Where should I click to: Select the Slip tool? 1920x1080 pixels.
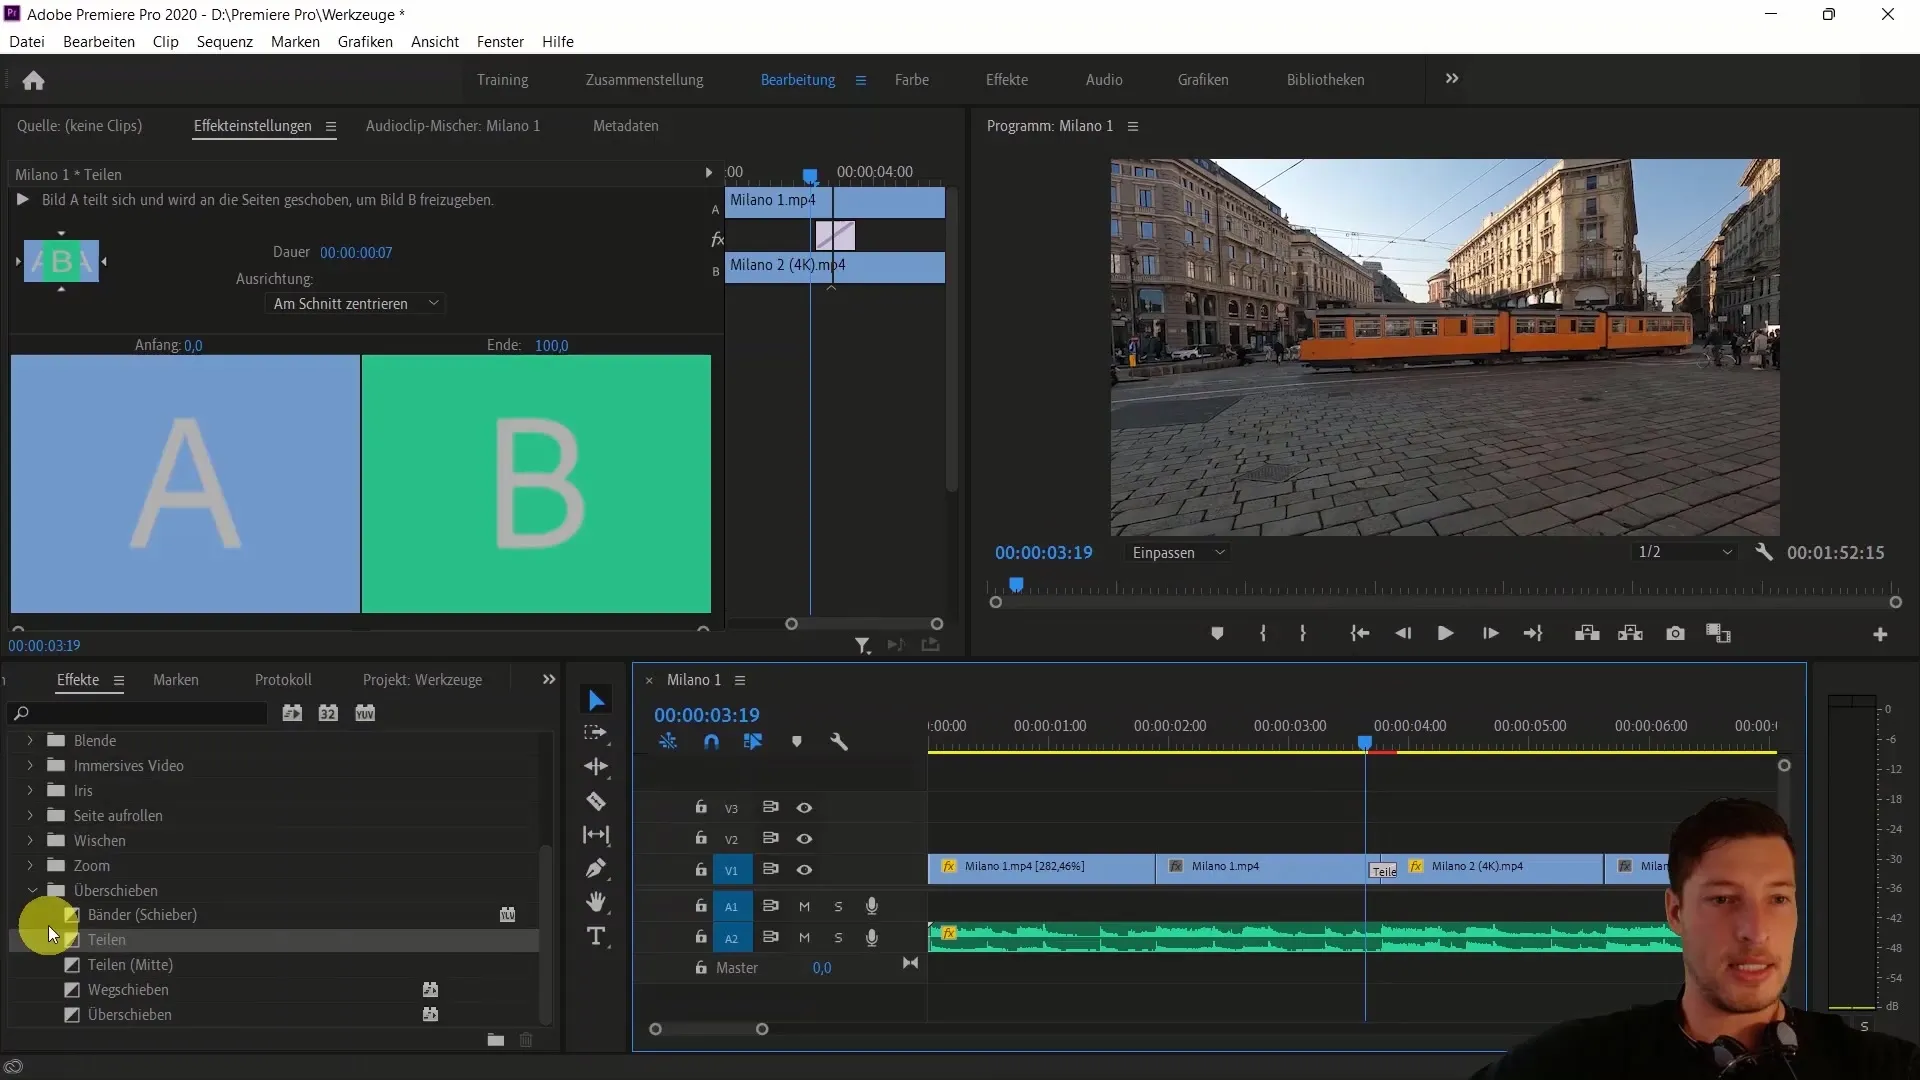click(596, 835)
